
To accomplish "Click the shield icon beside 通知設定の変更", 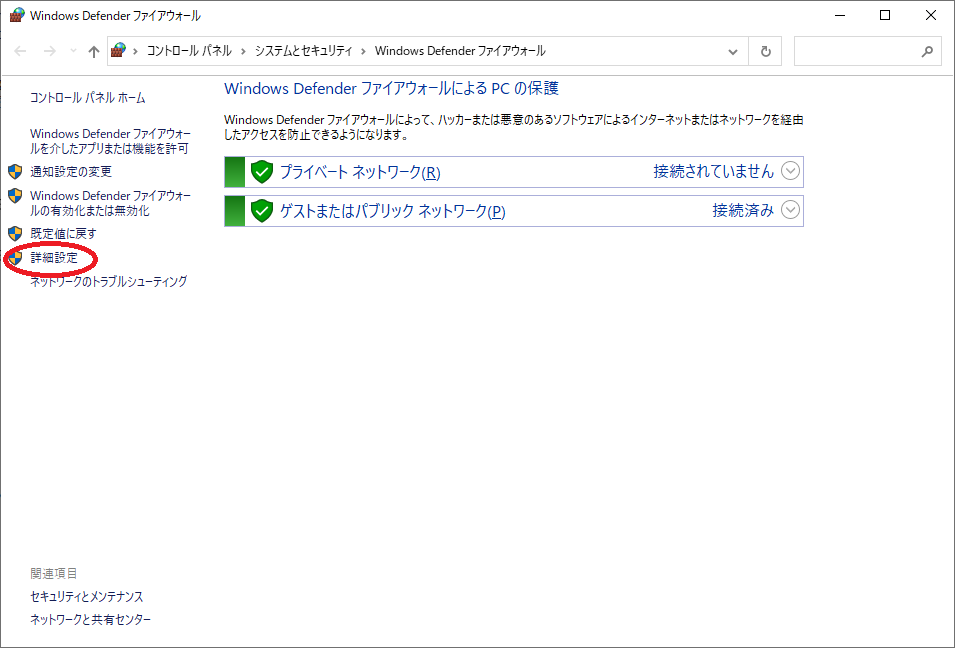I will pyautogui.click(x=15, y=171).
